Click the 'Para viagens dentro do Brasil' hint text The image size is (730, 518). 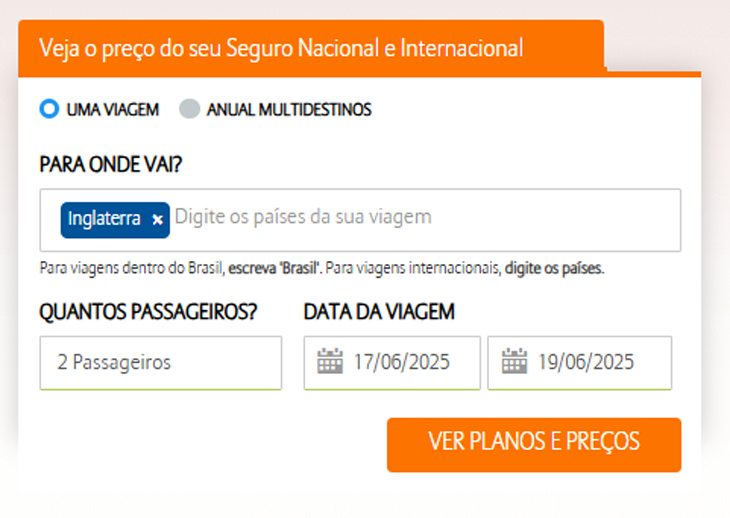tap(131, 269)
